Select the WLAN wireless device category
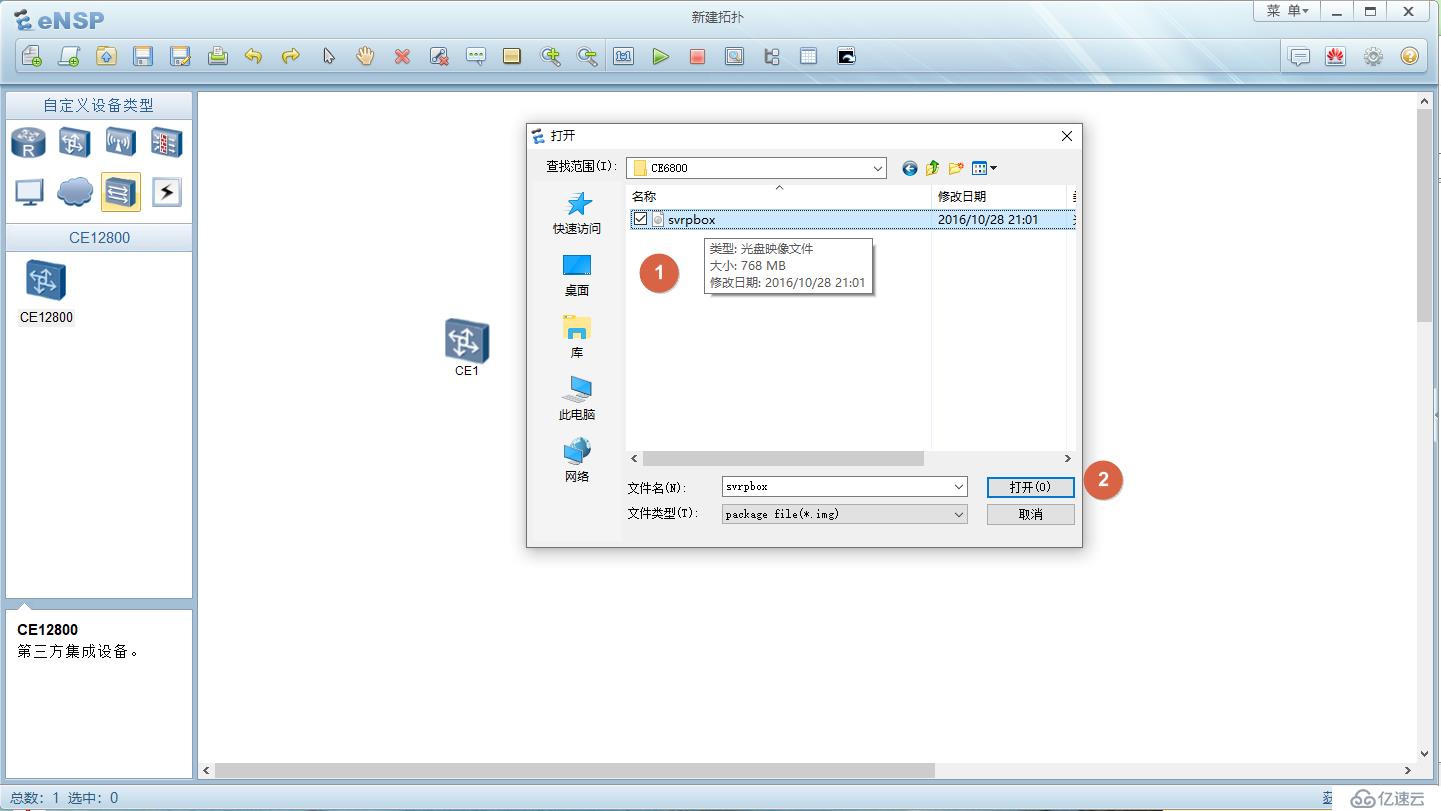The width and height of the screenshot is (1441, 811). click(x=121, y=143)
